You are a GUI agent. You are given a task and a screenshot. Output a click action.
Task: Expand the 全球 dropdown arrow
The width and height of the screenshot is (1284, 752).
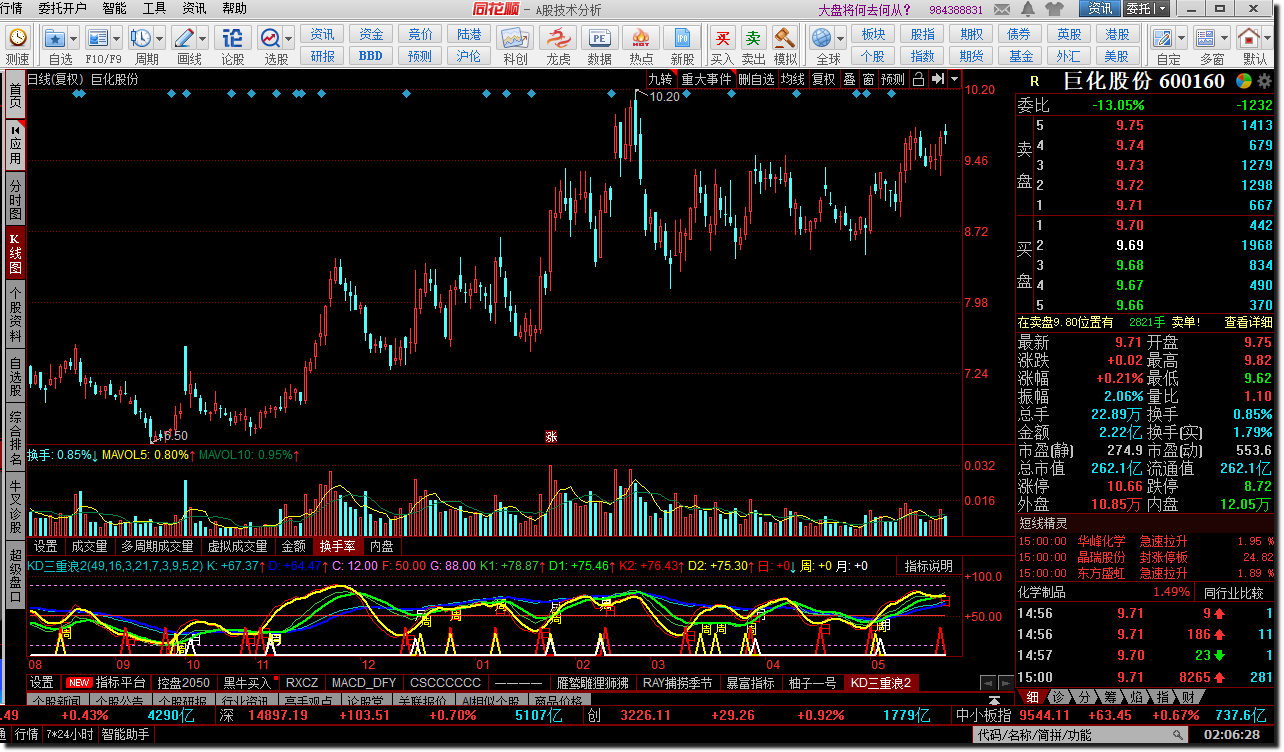pyautogui.click(x=840, y=38)
